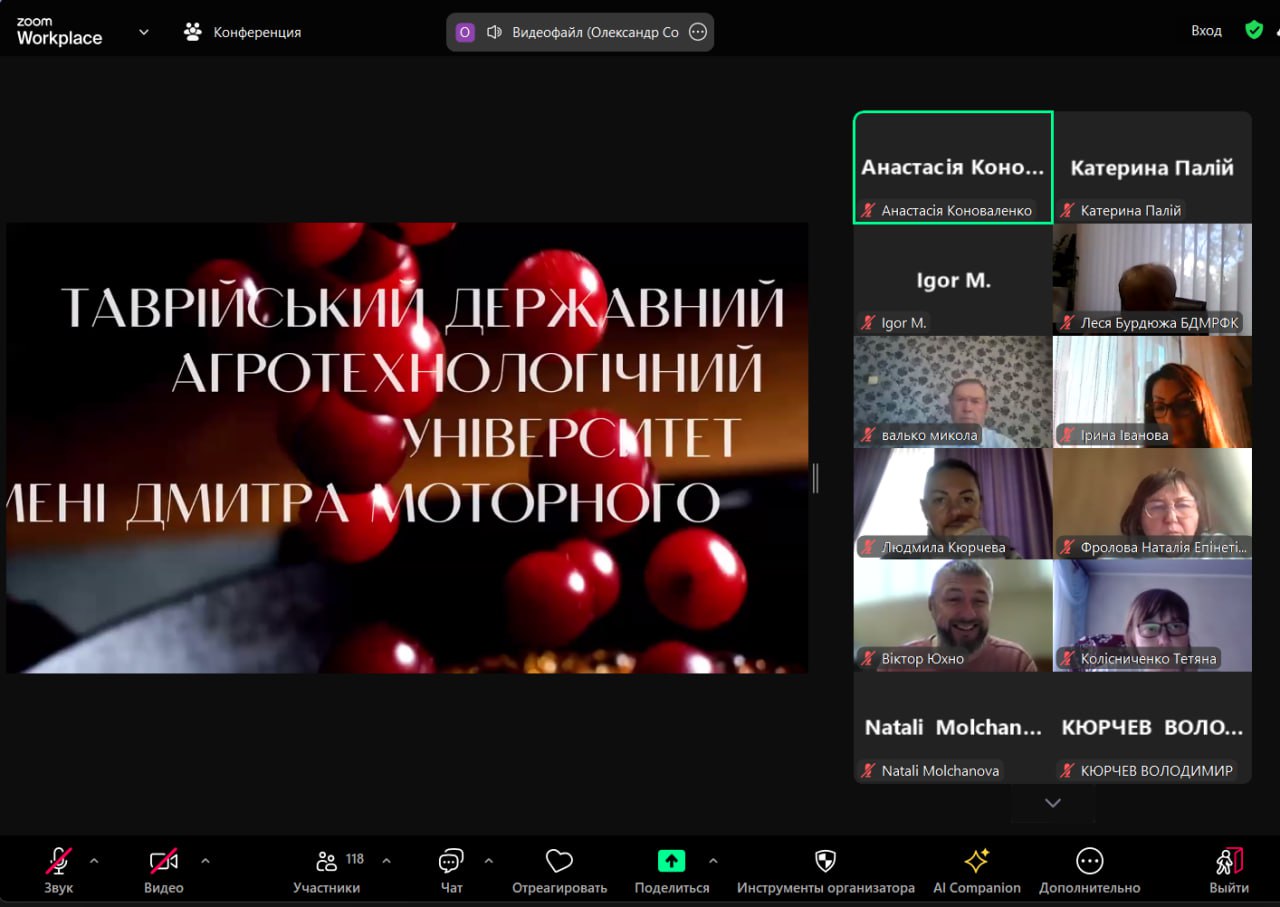
Task: Show next participants with the down chevron
Action: (1052, 802)
